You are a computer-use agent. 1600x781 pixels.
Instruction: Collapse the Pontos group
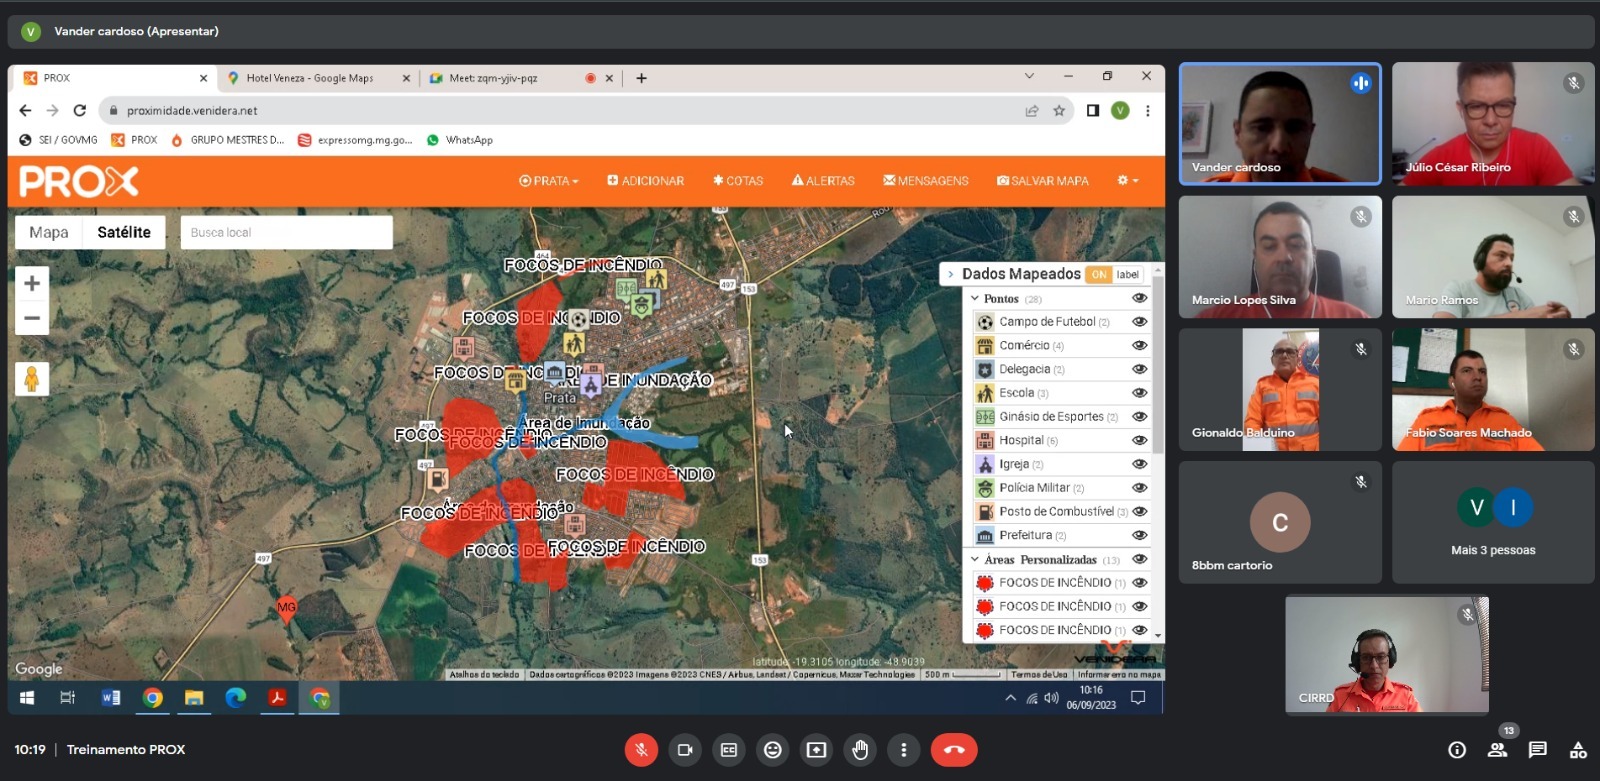[x=975, y=298]
